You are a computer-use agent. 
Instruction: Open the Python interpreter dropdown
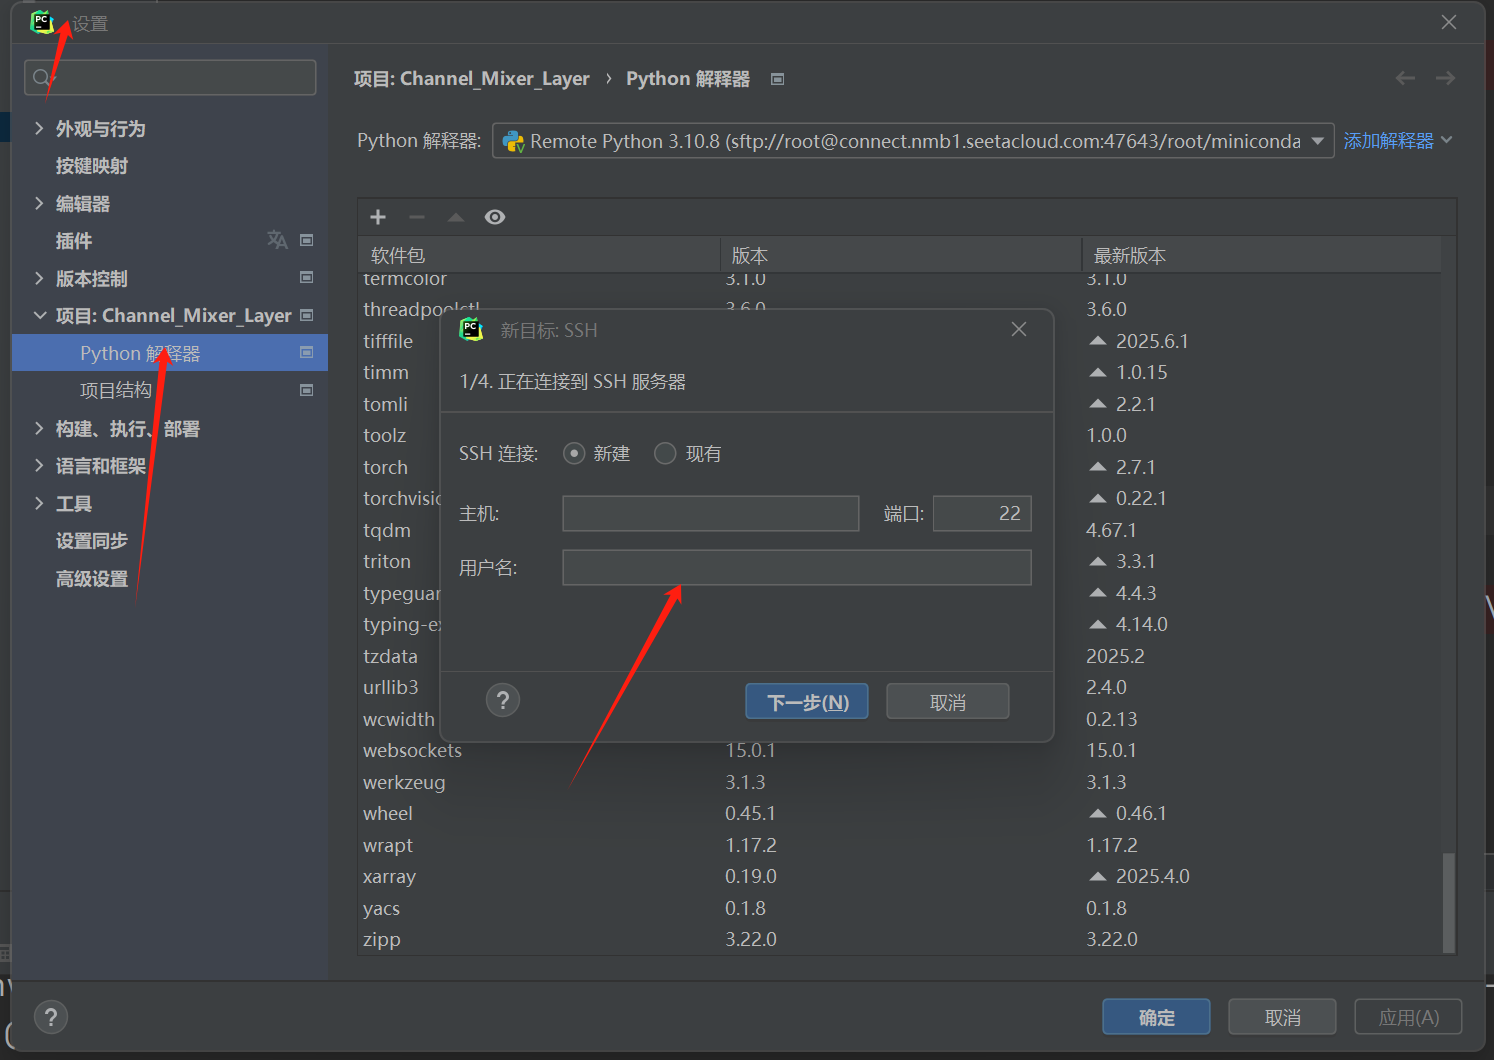1317,140
